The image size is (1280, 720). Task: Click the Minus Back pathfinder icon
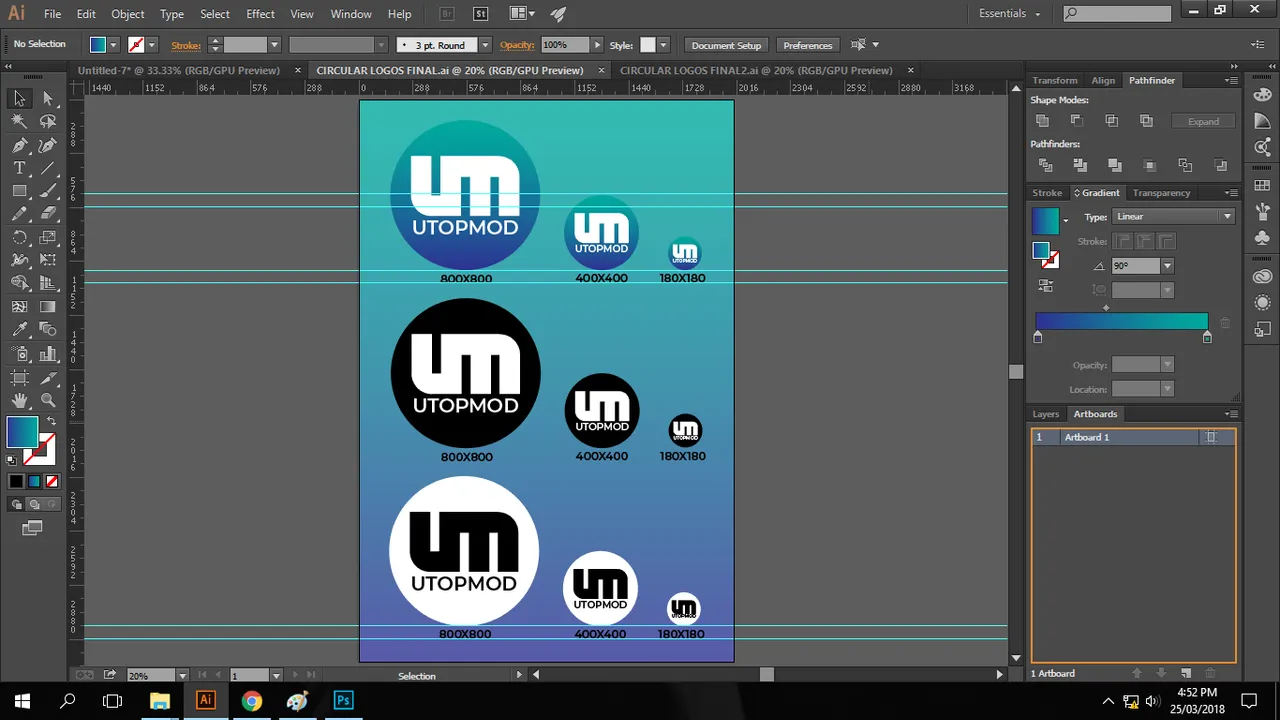[1220, 165]
